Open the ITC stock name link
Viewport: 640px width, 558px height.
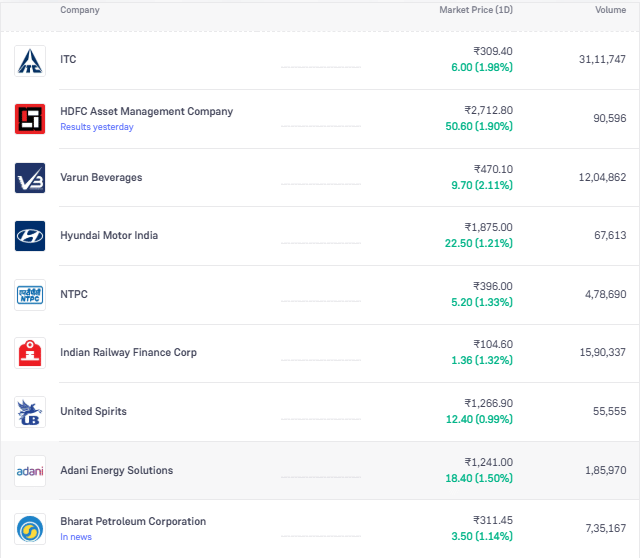68,60
